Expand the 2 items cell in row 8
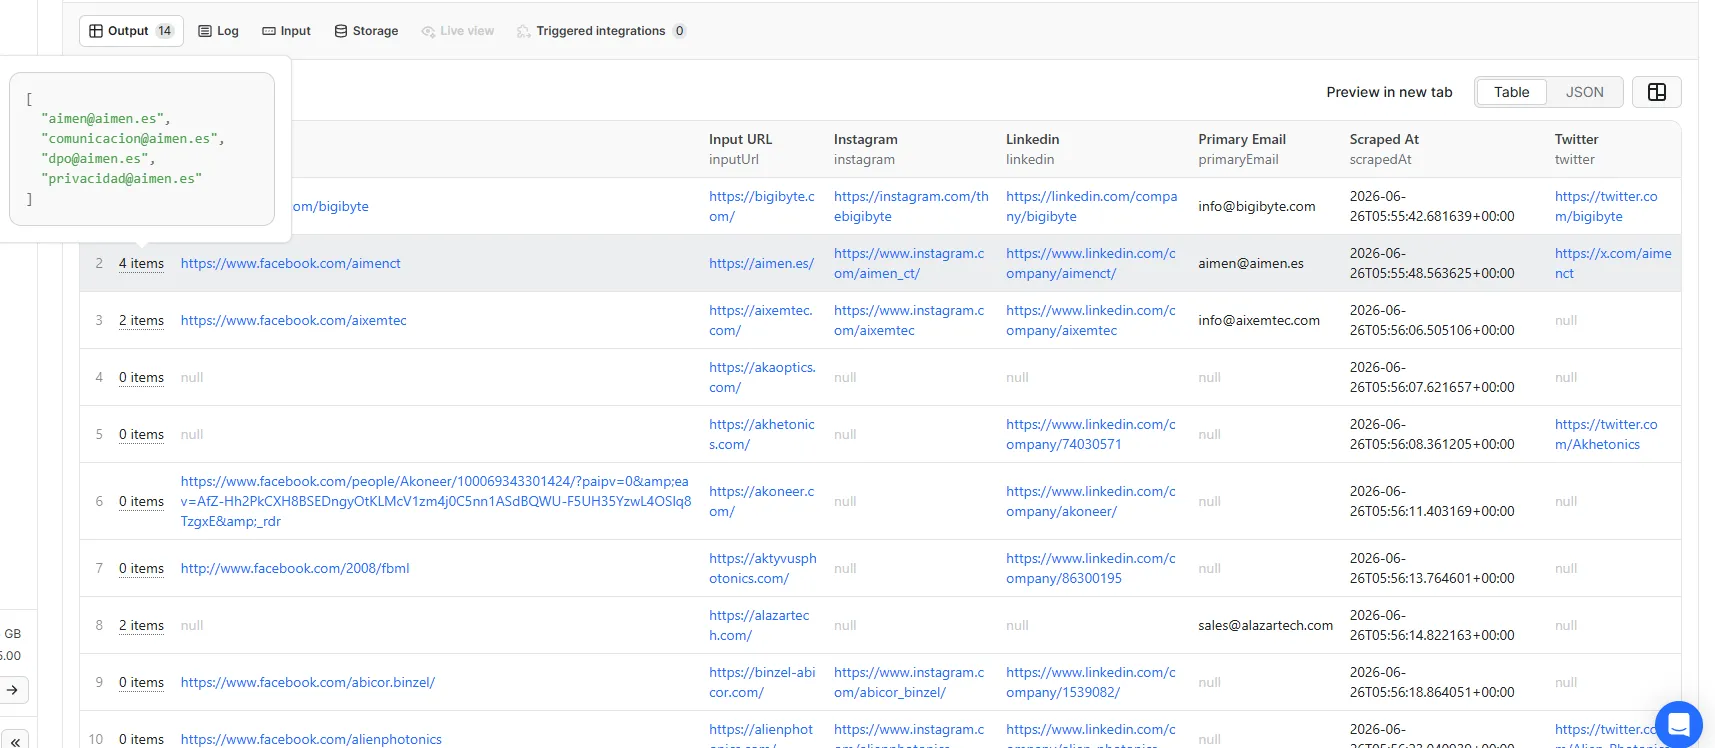 (x=141, y=625)
